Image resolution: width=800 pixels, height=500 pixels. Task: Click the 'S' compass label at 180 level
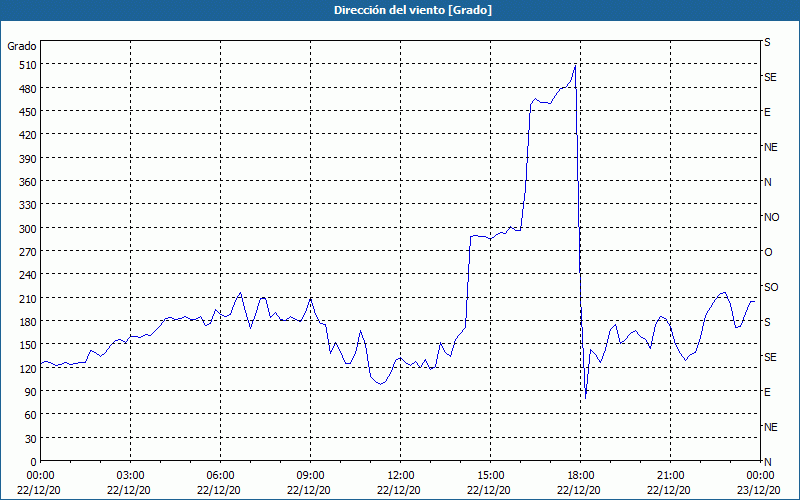(x=767, y=322)
